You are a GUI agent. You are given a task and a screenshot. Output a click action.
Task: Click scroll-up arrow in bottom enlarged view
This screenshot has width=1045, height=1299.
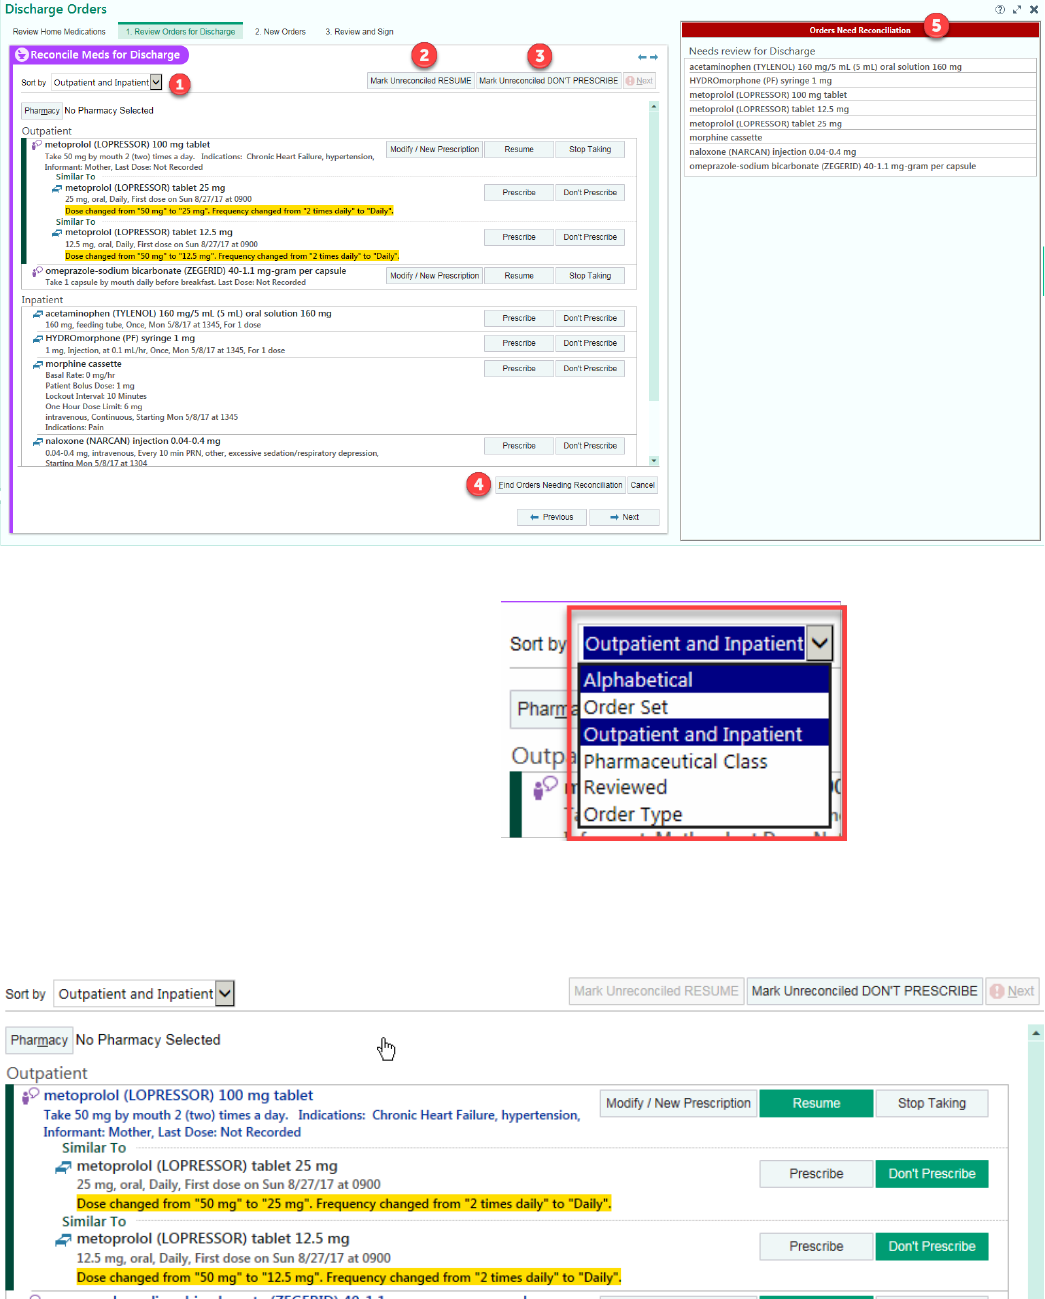click(1036, 1032)
